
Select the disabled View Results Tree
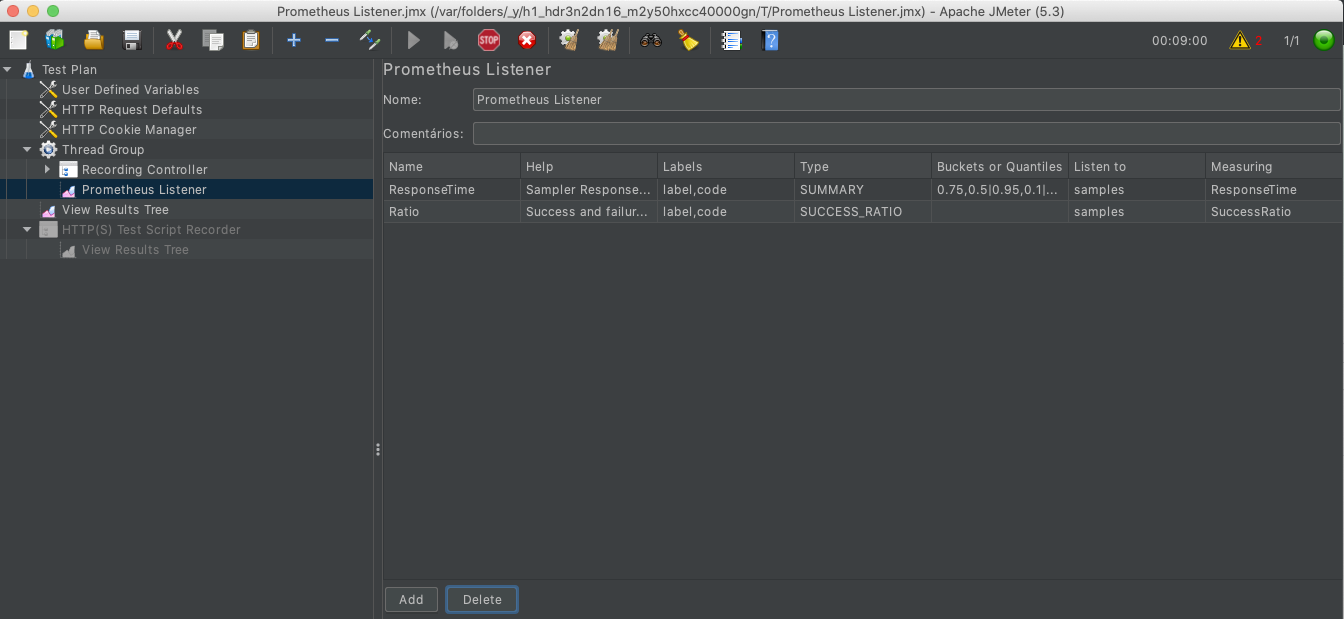pos(135,250)
